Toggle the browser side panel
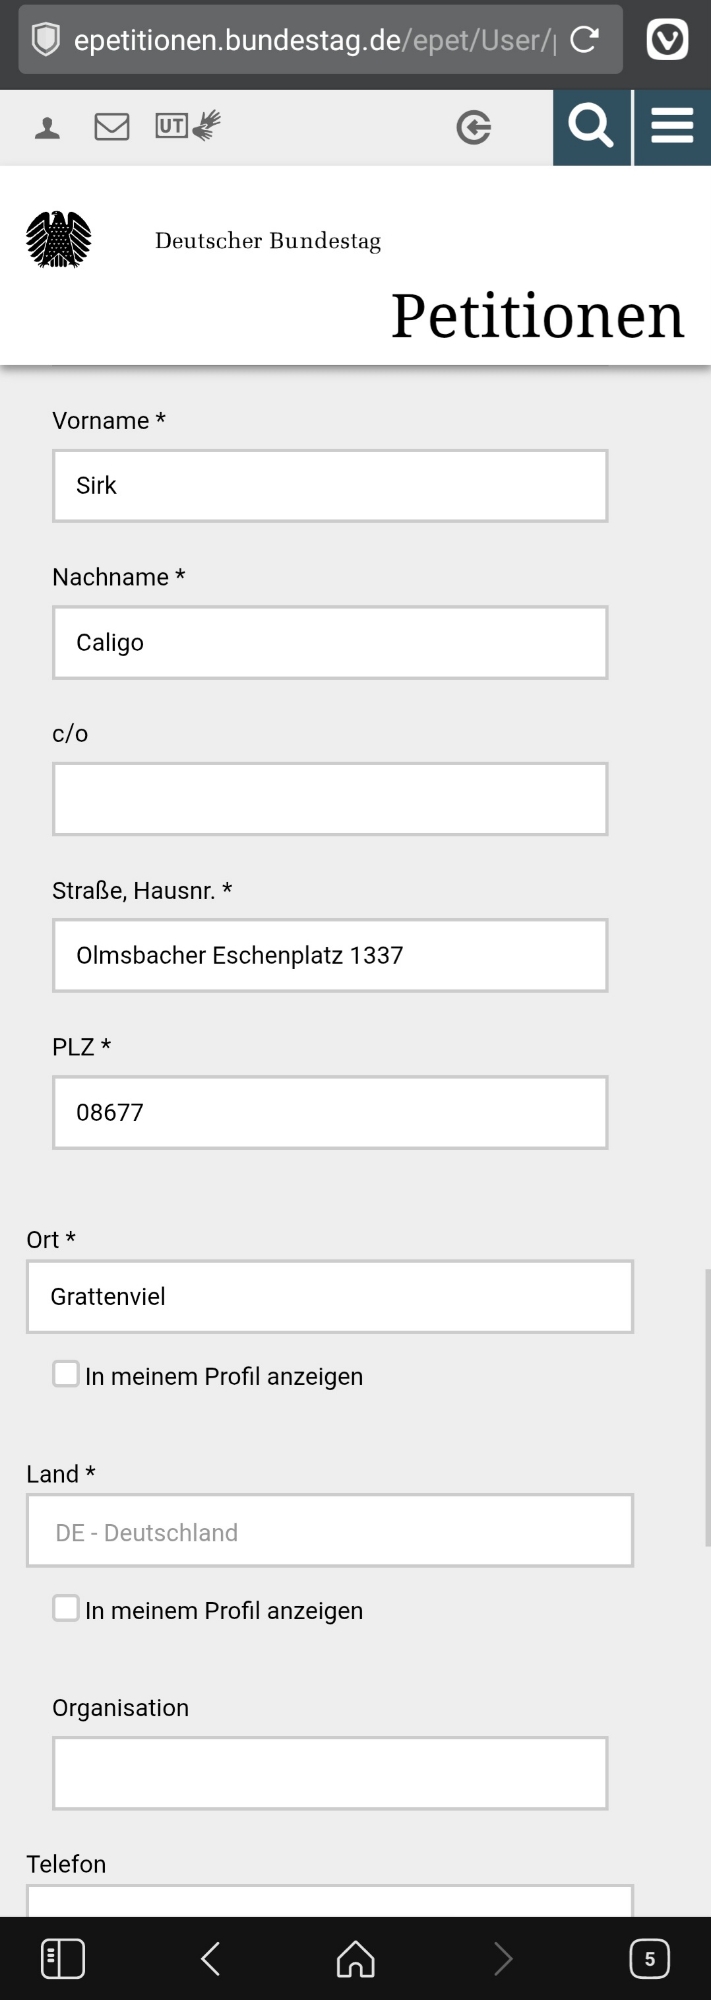The height and width of the screenshot is (2000, 711). pos(62,1958)
